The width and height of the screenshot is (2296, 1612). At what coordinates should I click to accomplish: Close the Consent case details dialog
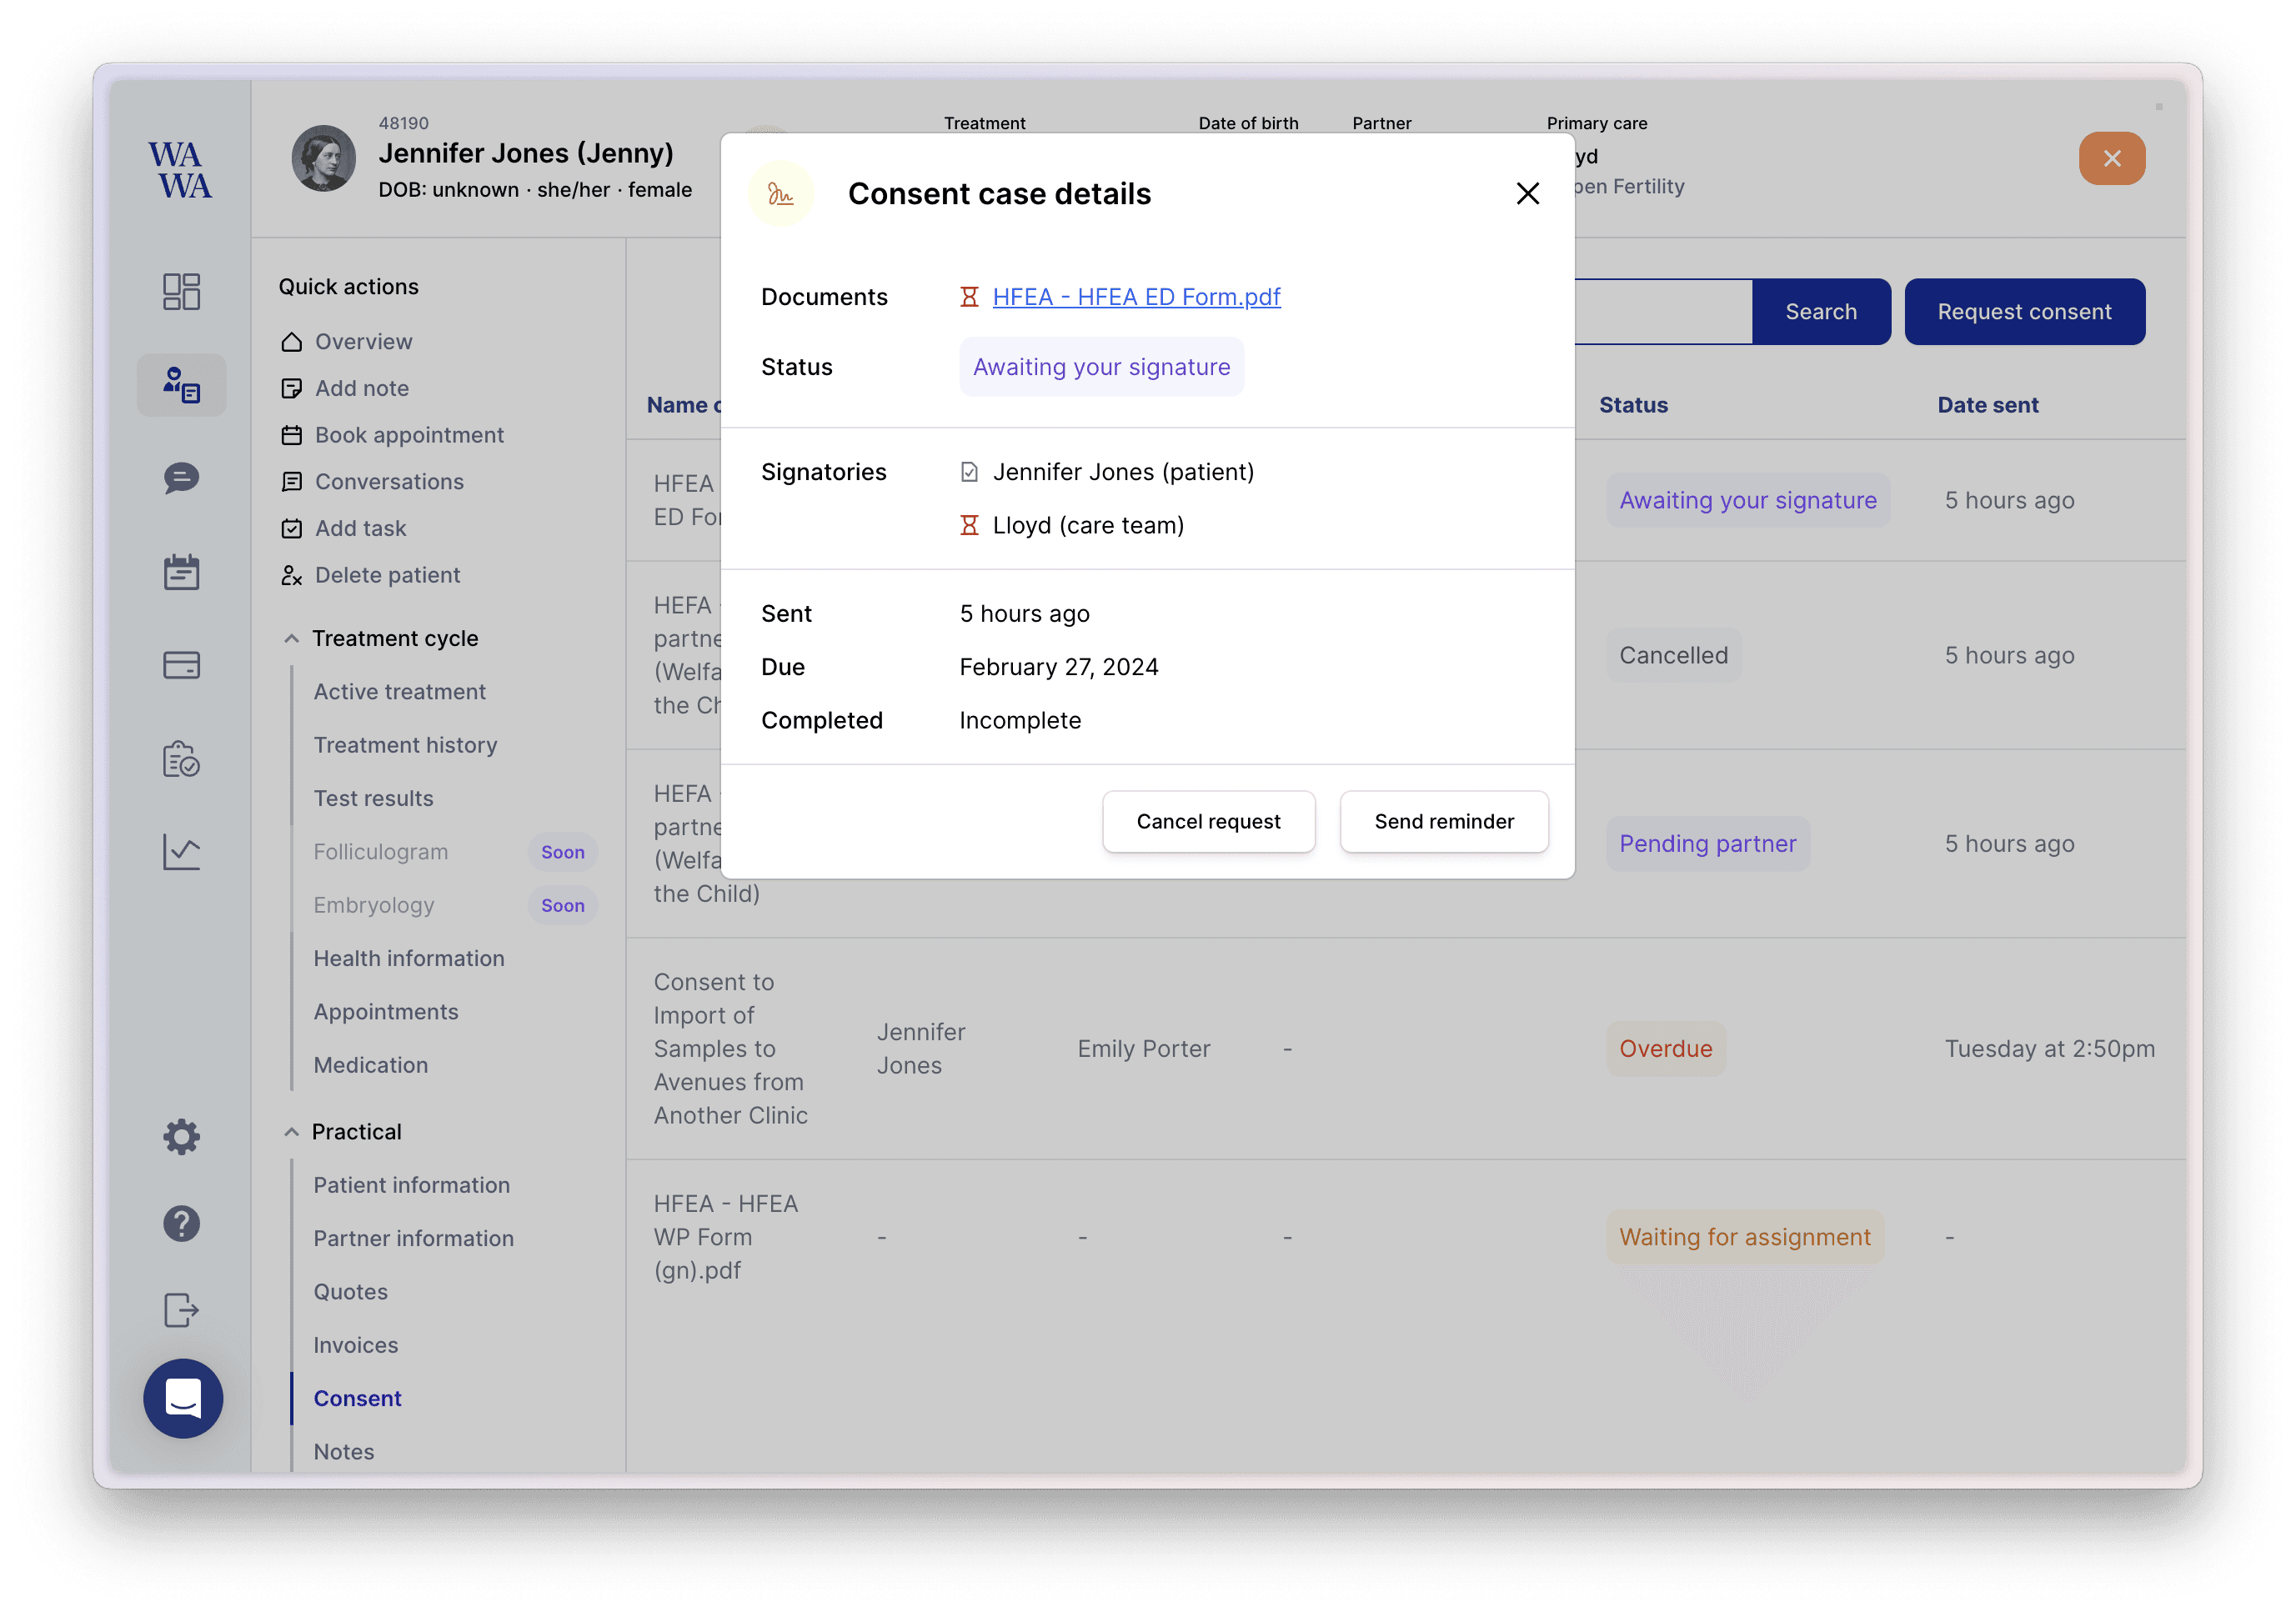tap(1527, 193)
